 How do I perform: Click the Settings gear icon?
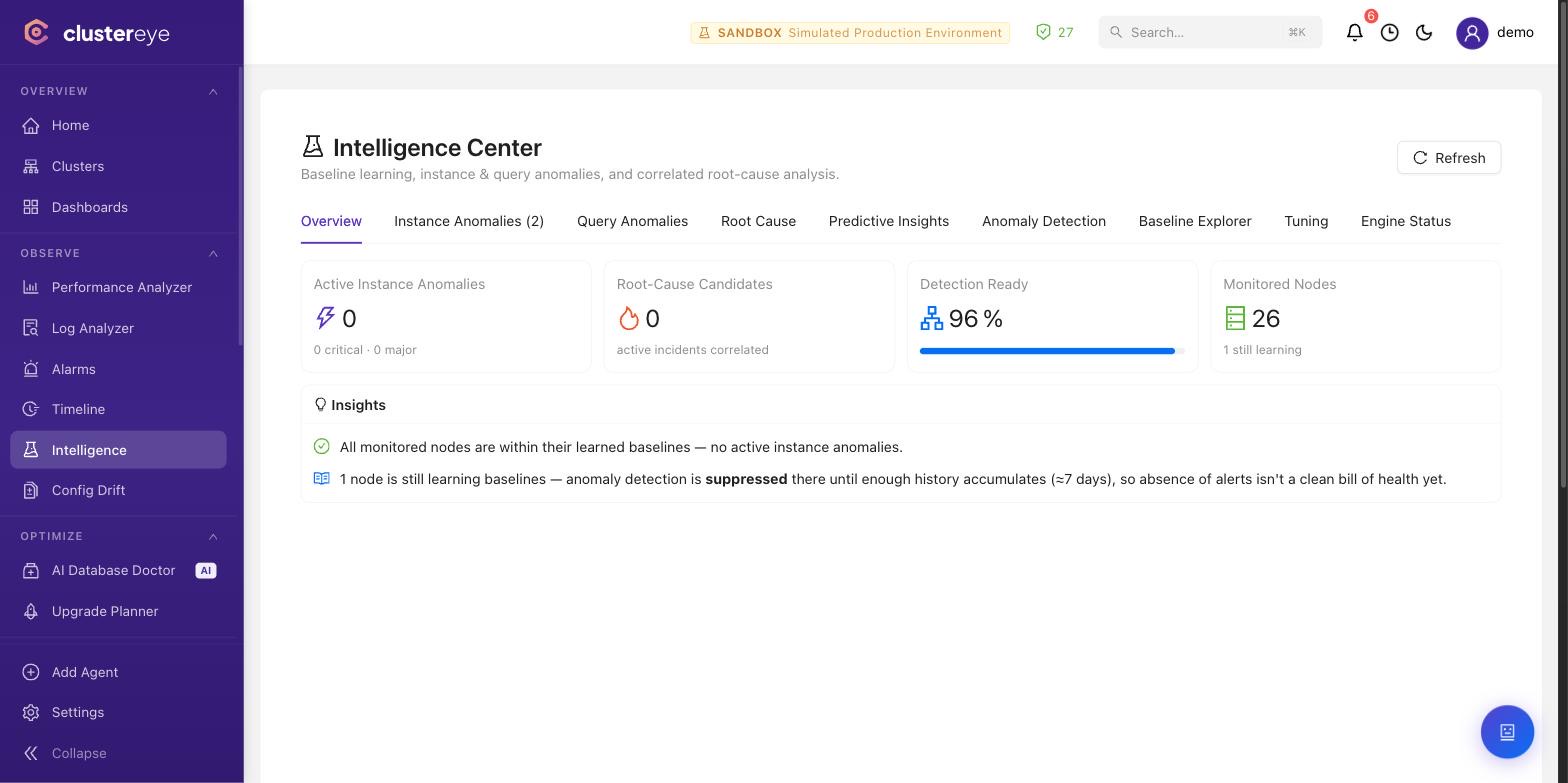point(31,712)
